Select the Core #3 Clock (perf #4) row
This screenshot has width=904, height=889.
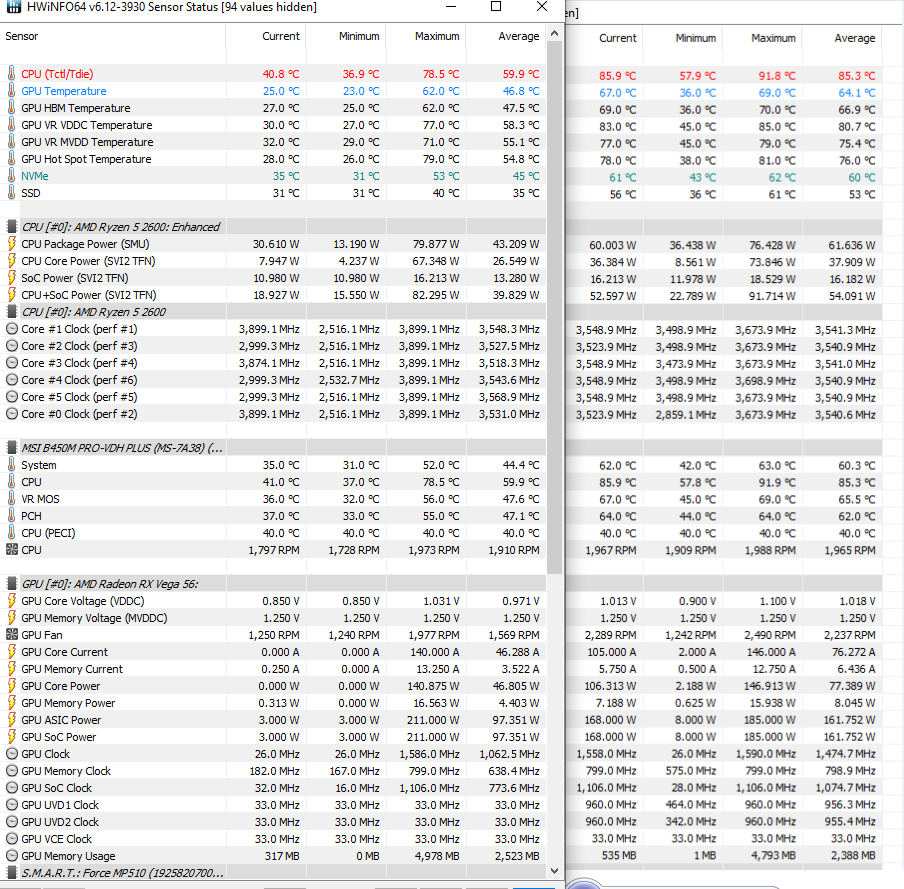[273, 363]
